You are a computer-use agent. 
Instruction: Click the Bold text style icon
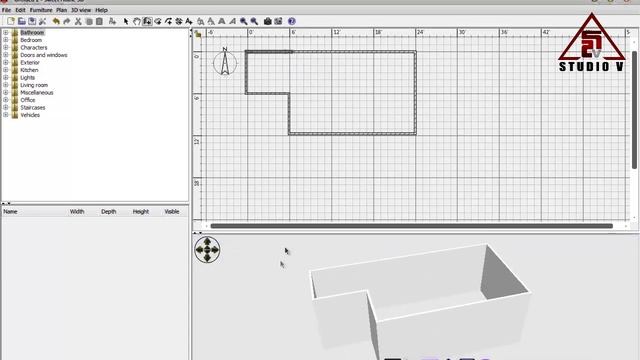(x=222, y=21)
